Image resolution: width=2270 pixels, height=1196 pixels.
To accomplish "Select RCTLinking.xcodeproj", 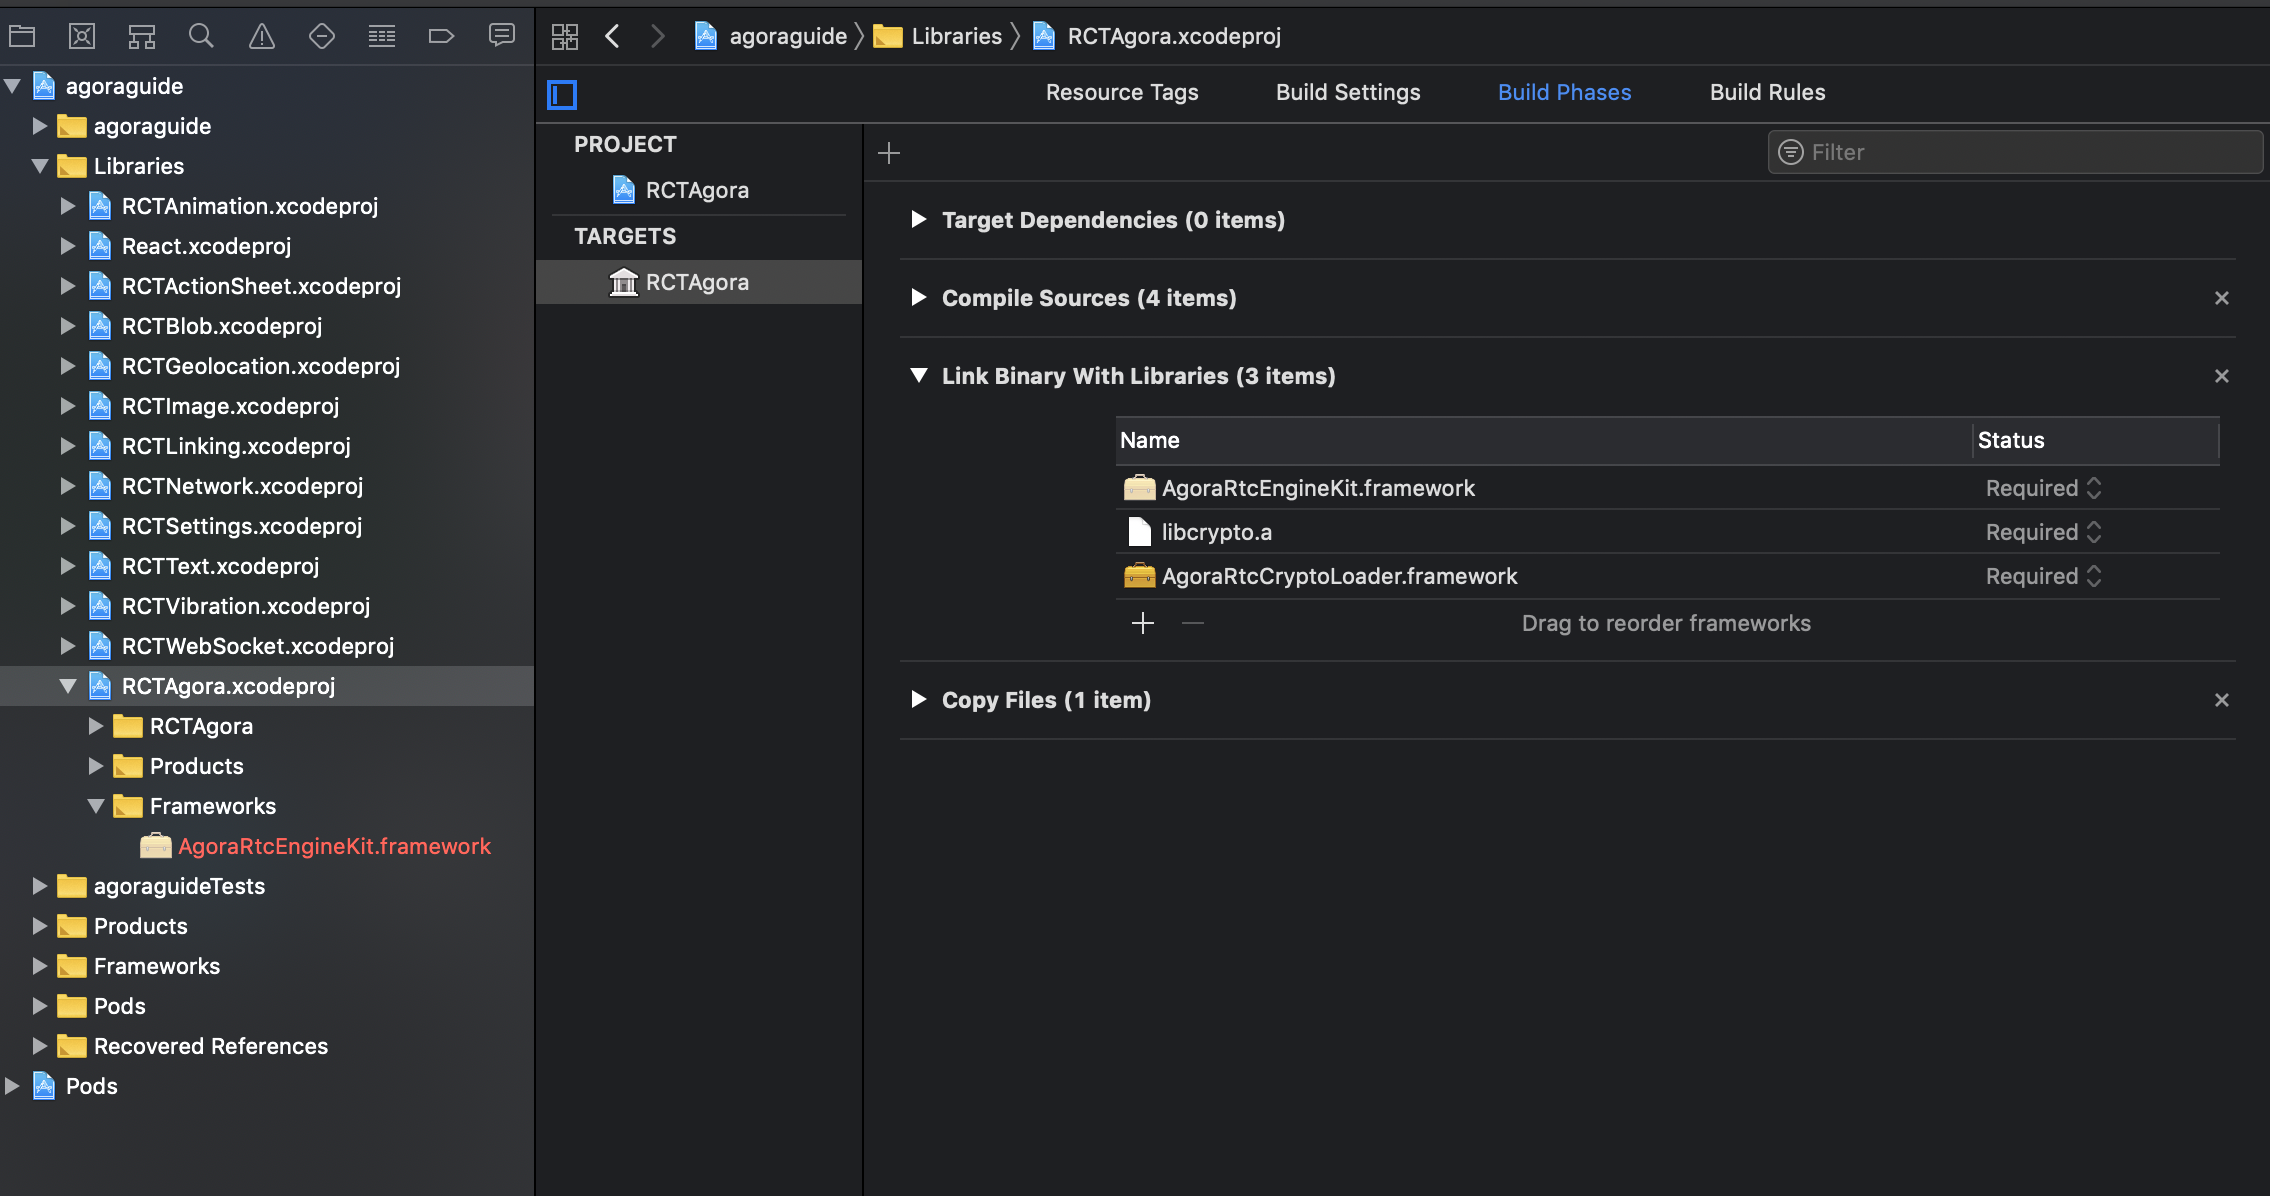I will tap(236, 446).
